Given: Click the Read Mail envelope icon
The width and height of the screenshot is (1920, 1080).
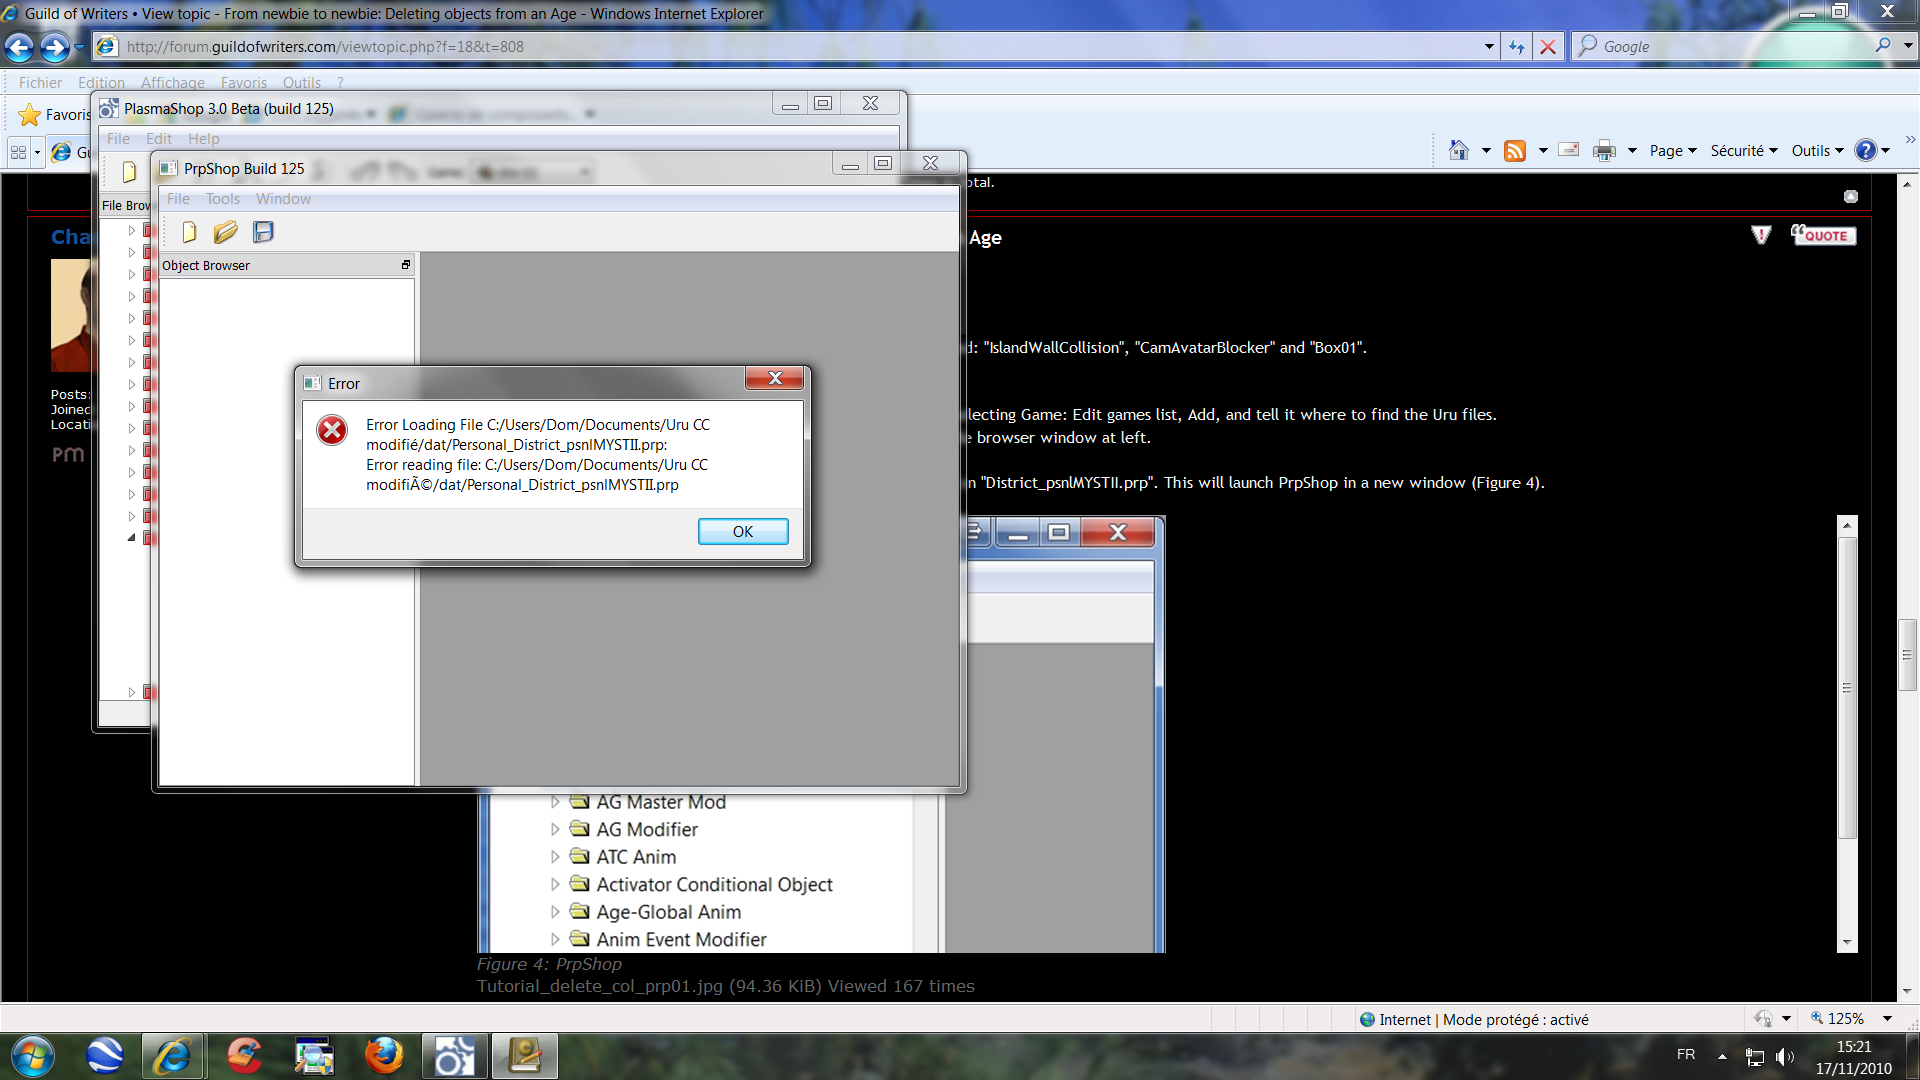Looking at the screenshot, I should point(1569,150).
